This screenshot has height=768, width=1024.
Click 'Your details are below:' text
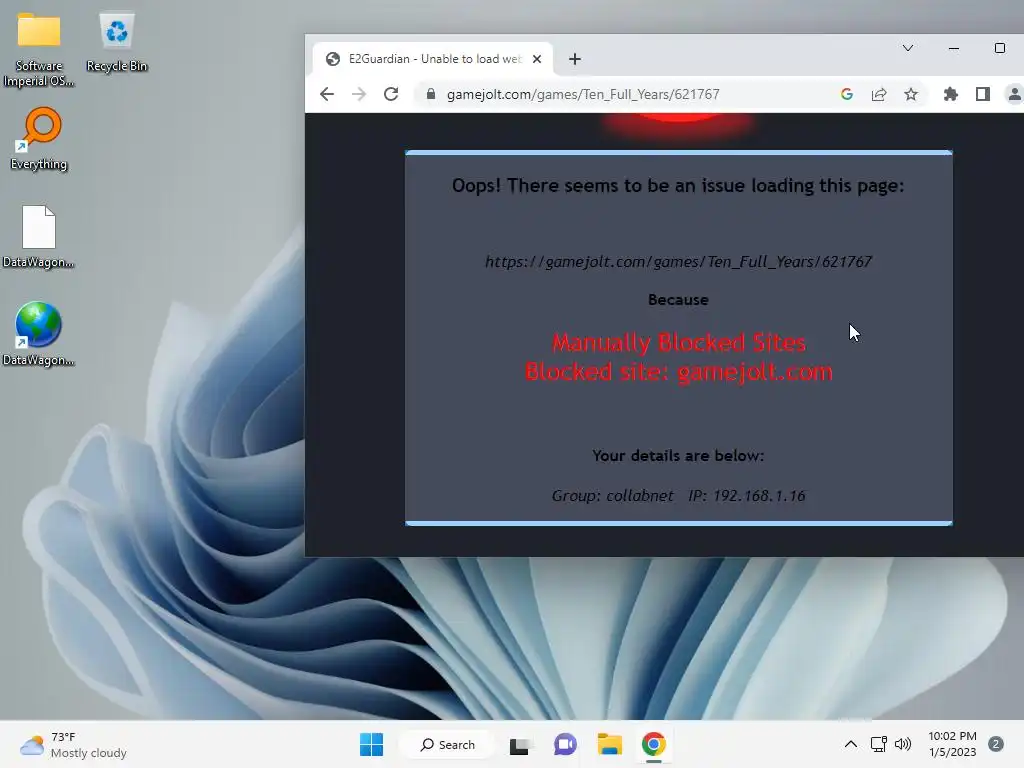point(678,455)
